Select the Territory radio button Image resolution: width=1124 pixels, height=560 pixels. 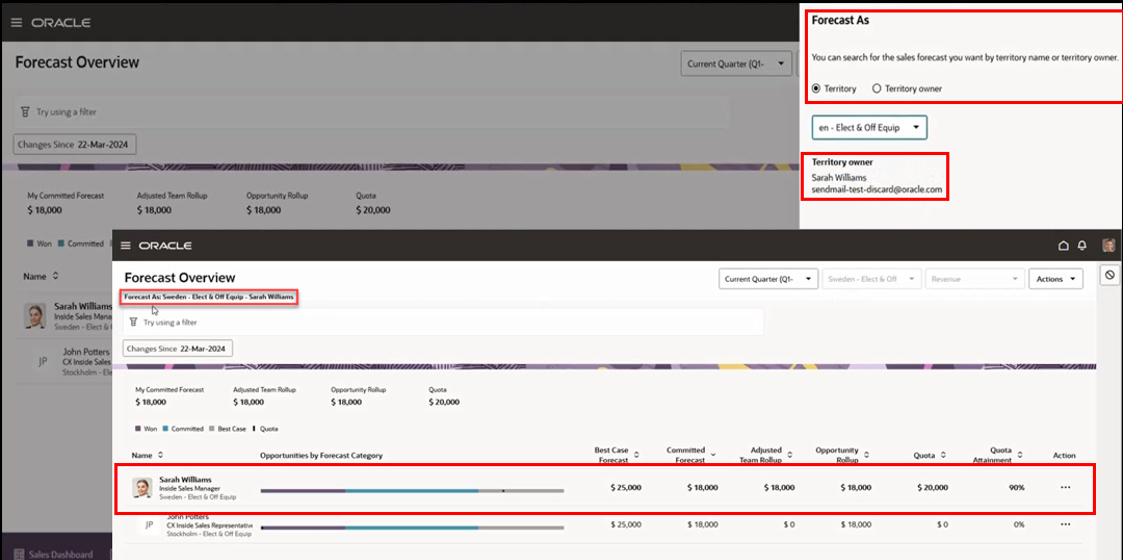coord(816,89)
